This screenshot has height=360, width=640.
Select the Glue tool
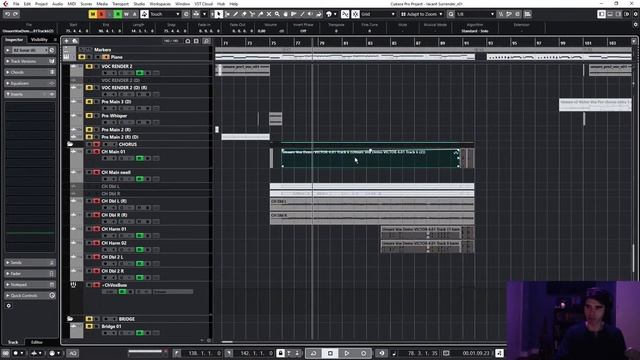coord(260,14)
